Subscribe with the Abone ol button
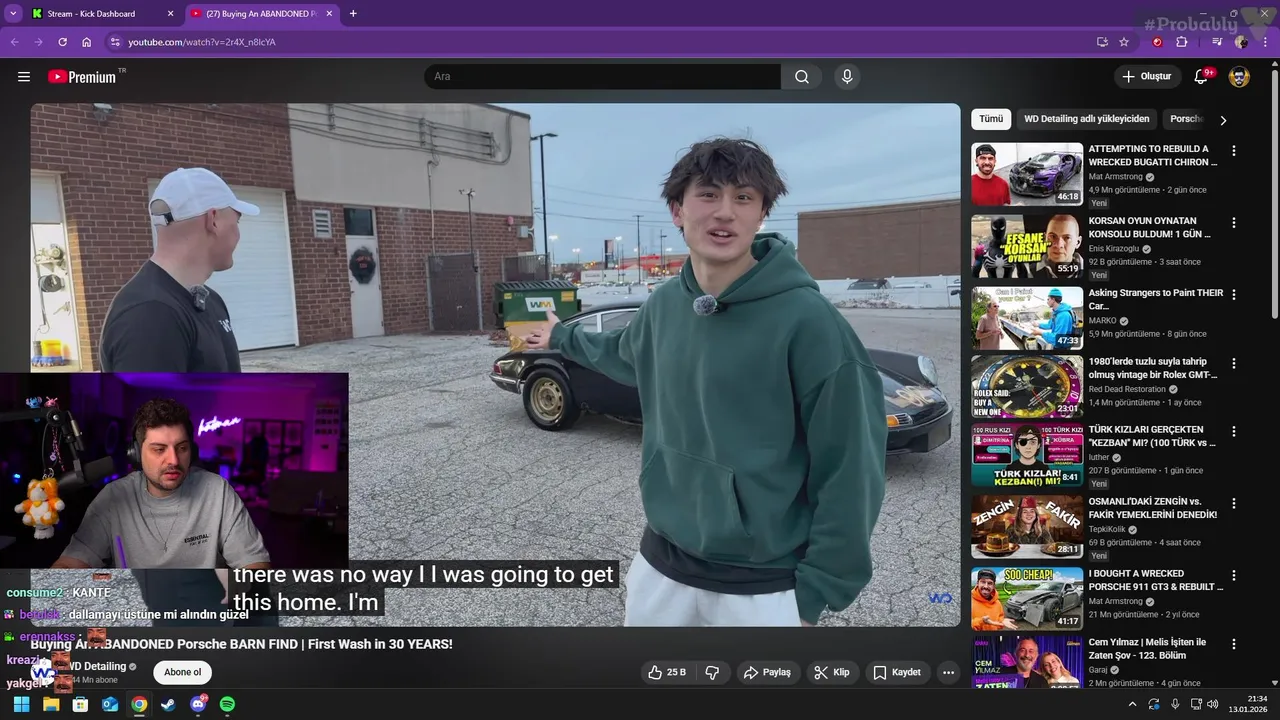The width and height of the screenshot is (1280, 720). 183,672
